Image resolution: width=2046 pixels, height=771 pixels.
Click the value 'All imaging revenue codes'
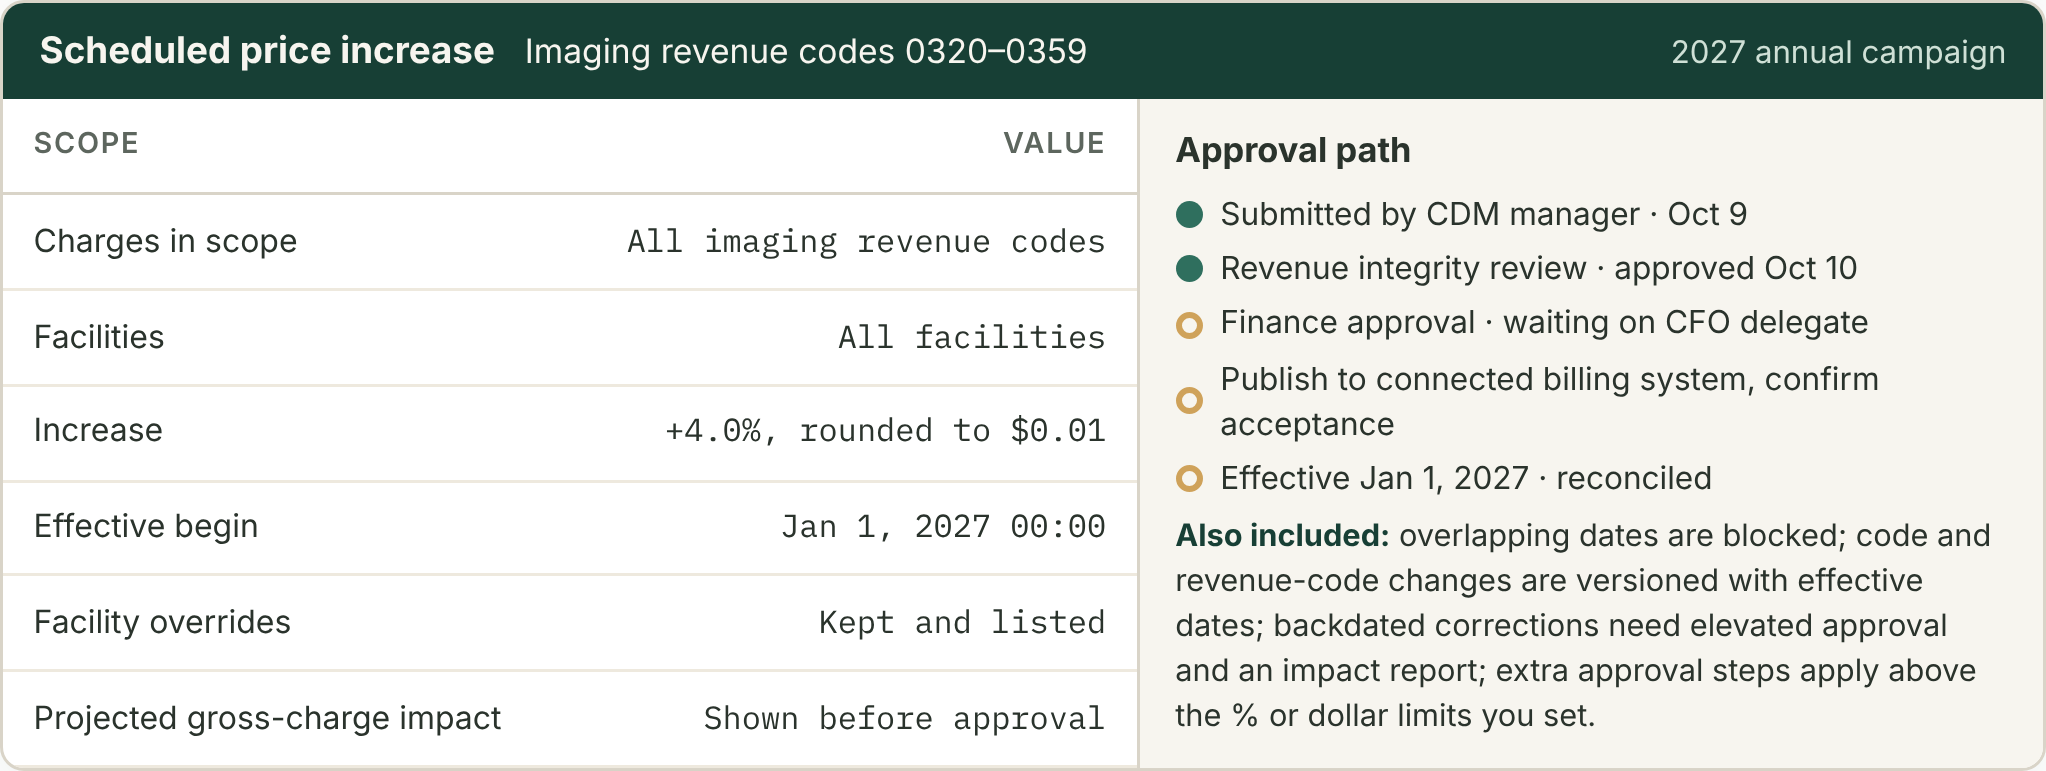point(866,242)
